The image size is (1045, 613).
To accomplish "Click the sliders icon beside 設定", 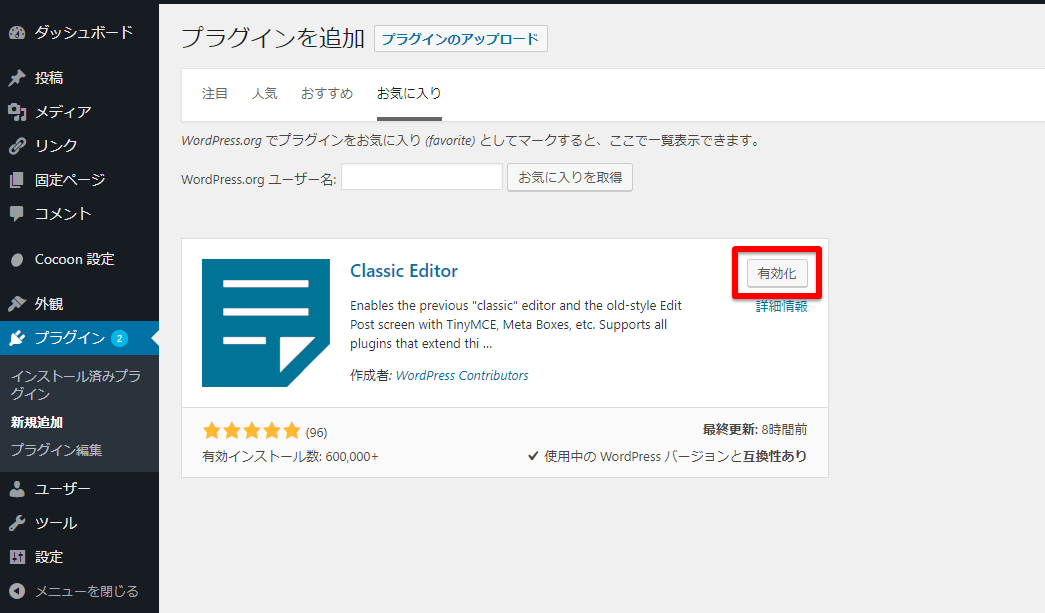I will pyautogui.click(x=17, y=557).
